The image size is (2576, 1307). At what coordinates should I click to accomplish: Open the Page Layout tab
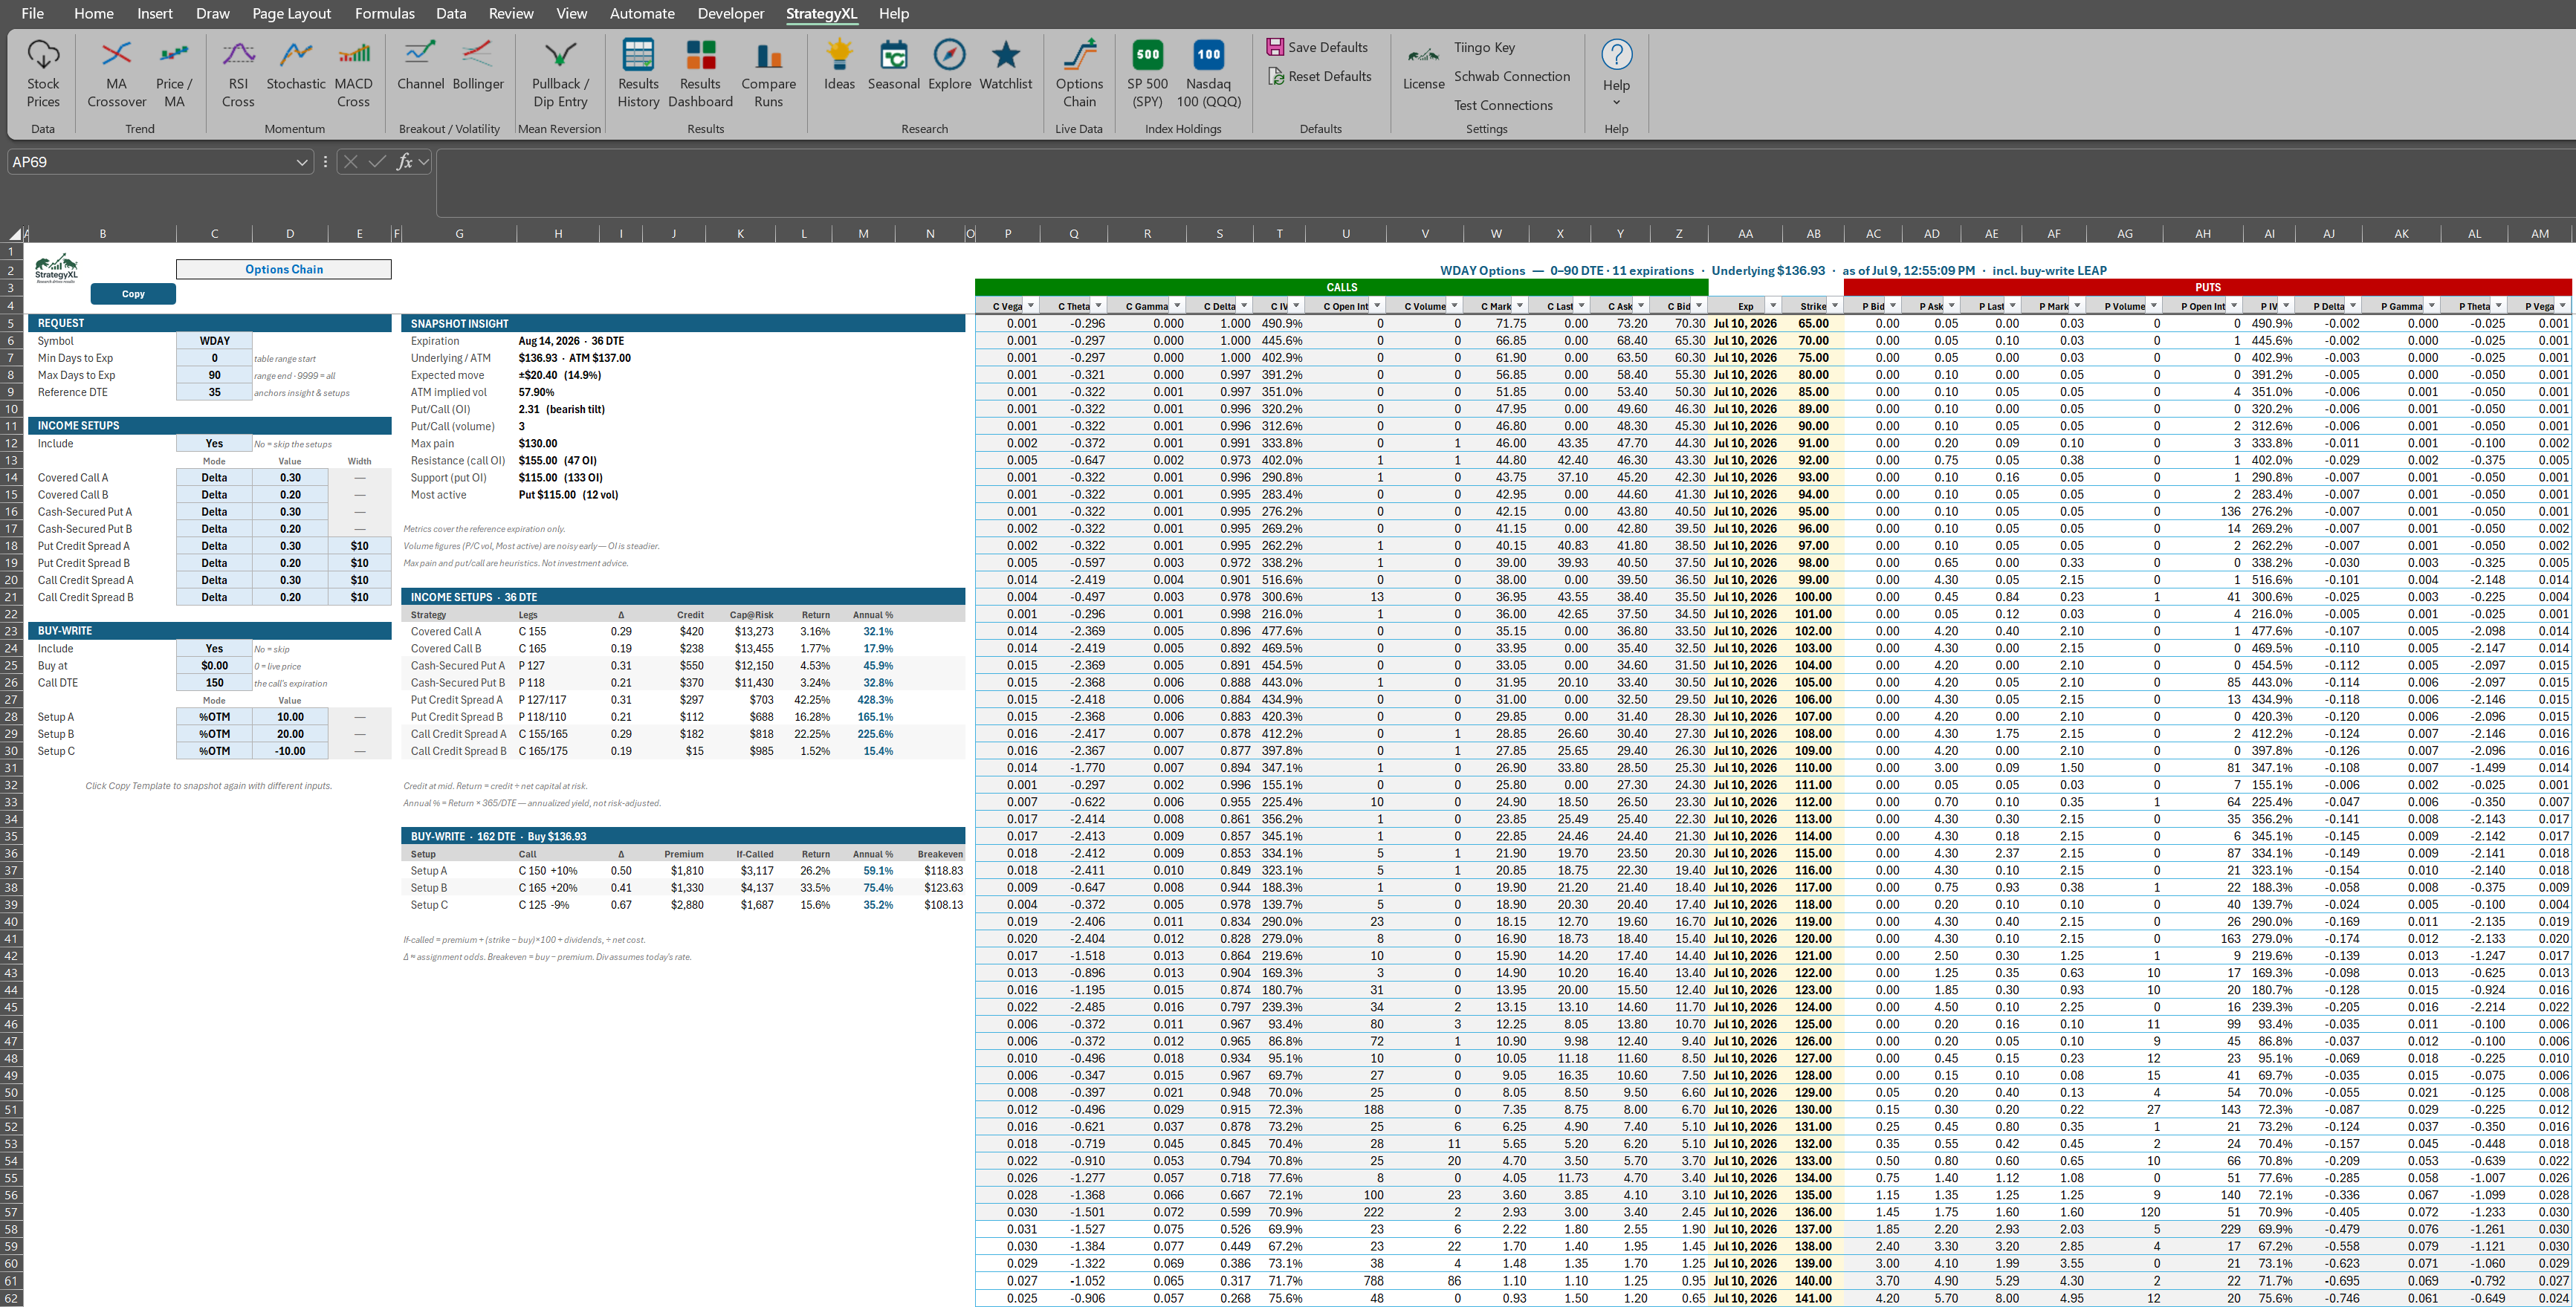291,13
